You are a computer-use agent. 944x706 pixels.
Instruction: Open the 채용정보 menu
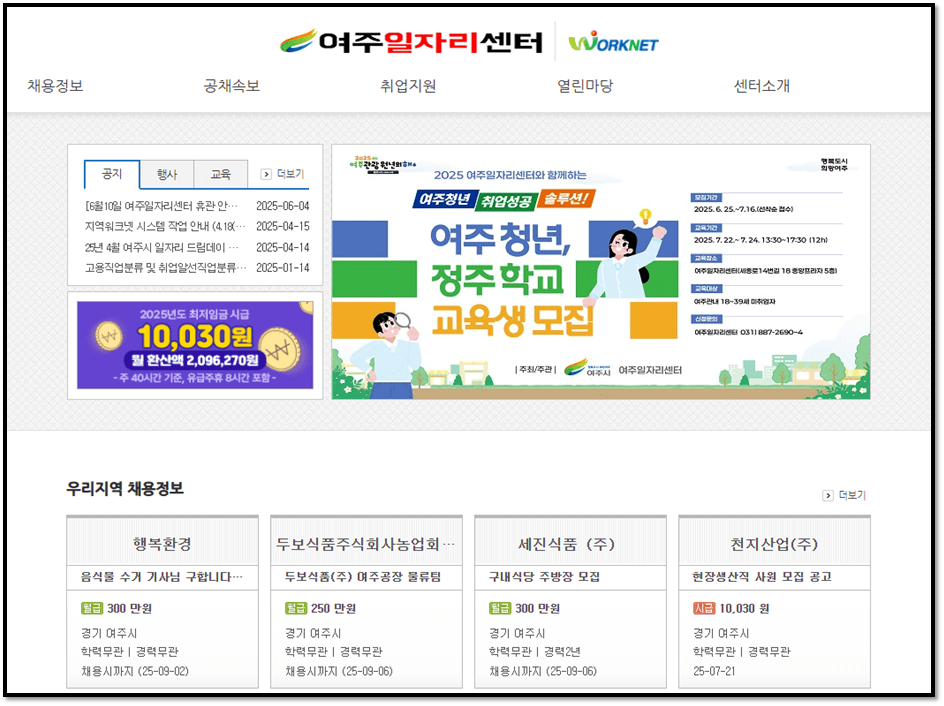coord(55,87)
